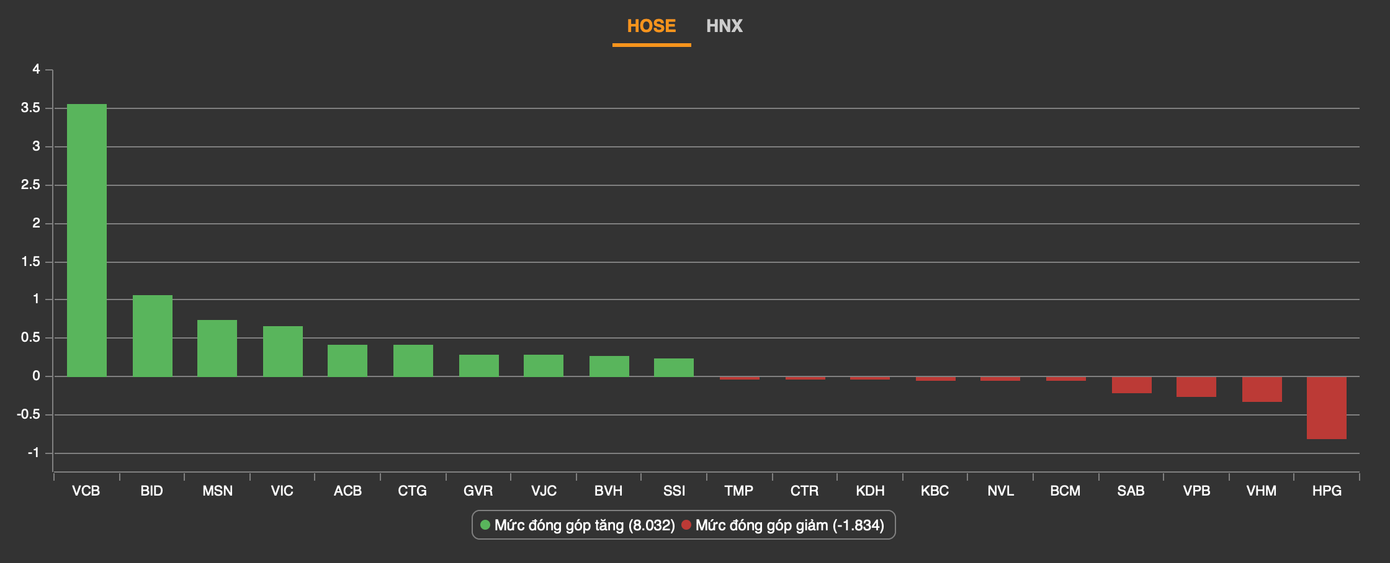This screenshot has width=1390, height=563.
Task: Click the BVH axis label
Action: (x=608, y=491)
